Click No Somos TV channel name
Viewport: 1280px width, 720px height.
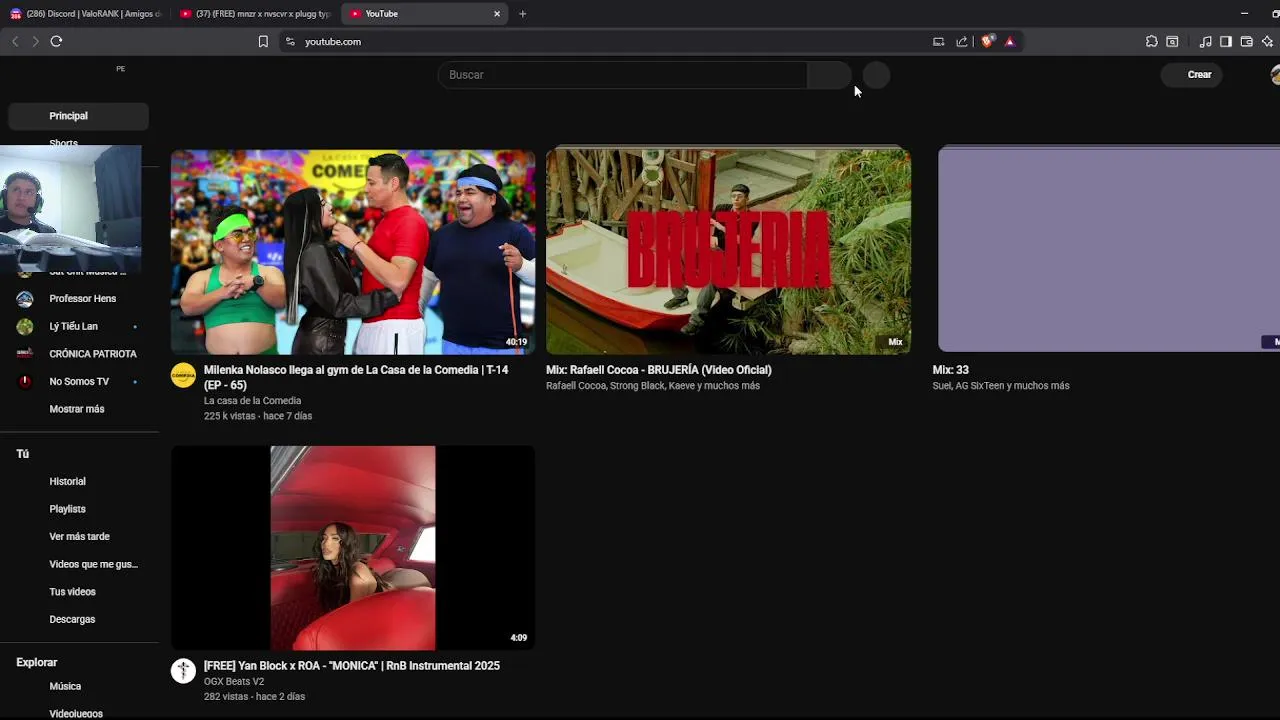pos(79,381)
